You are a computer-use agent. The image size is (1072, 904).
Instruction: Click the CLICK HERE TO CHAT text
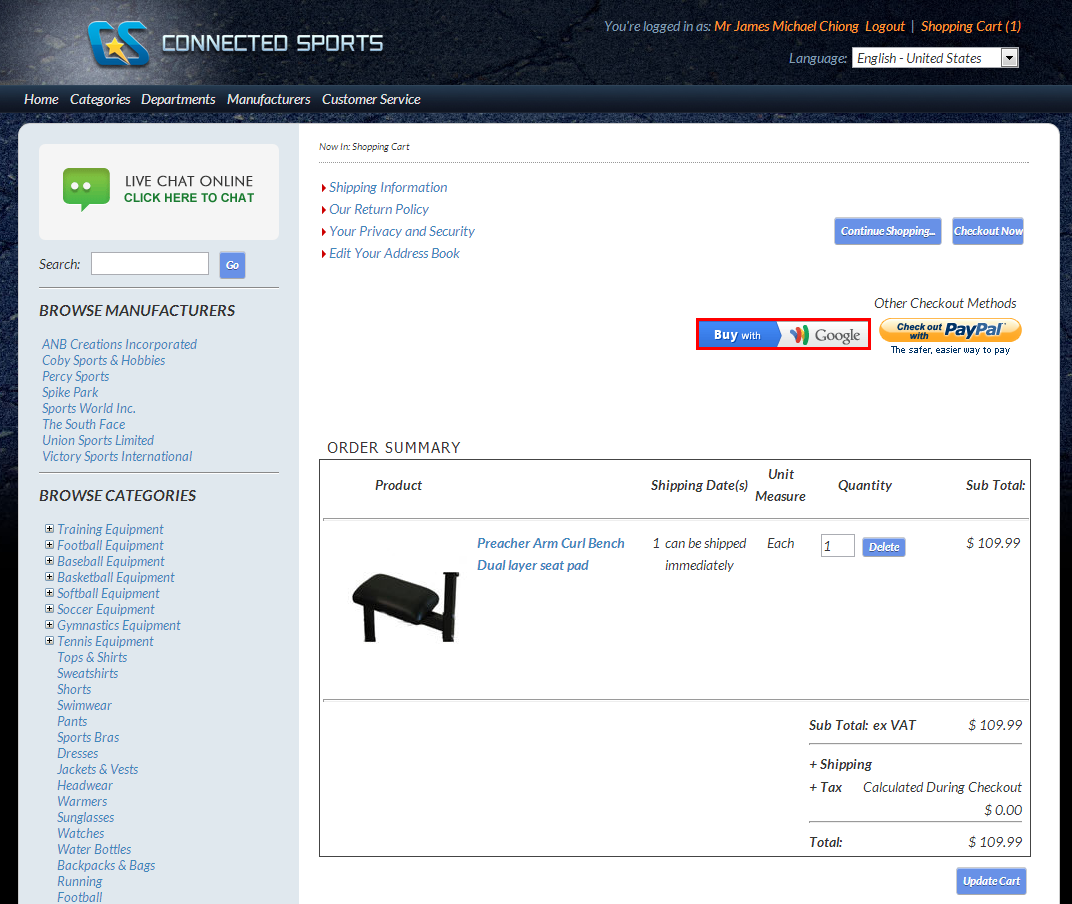point(189,198)
